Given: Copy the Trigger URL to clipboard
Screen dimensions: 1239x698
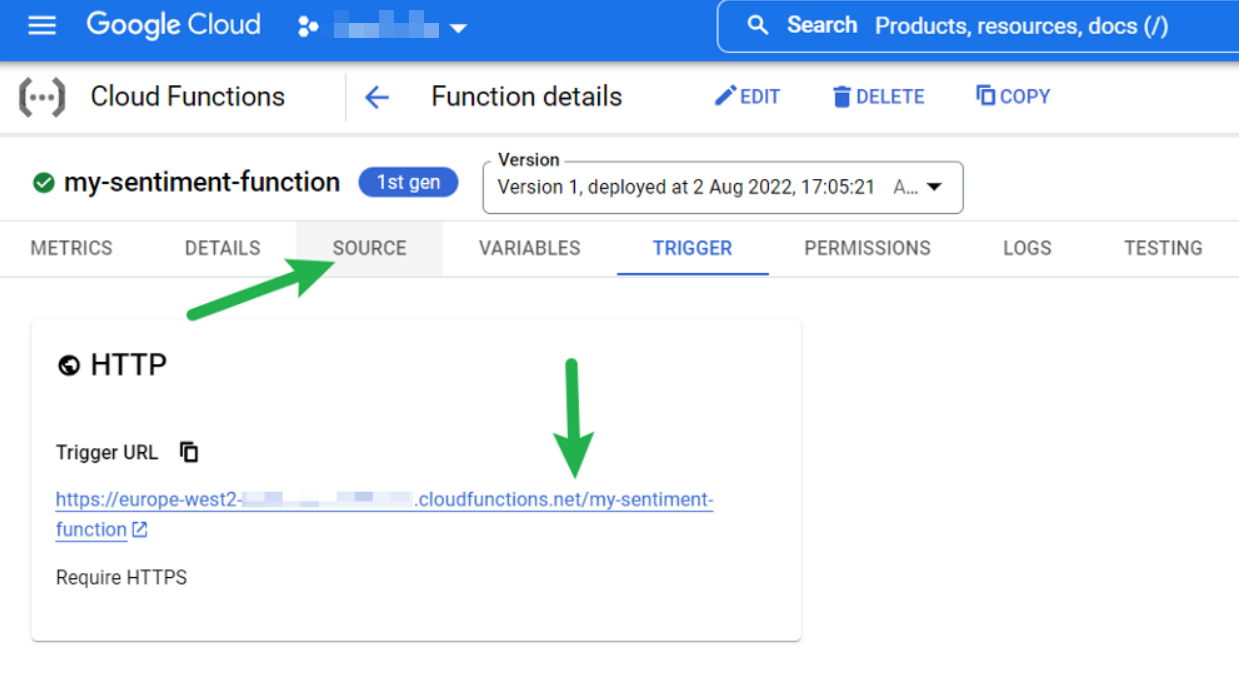Looking at the screenshot, I should point(189,452).
